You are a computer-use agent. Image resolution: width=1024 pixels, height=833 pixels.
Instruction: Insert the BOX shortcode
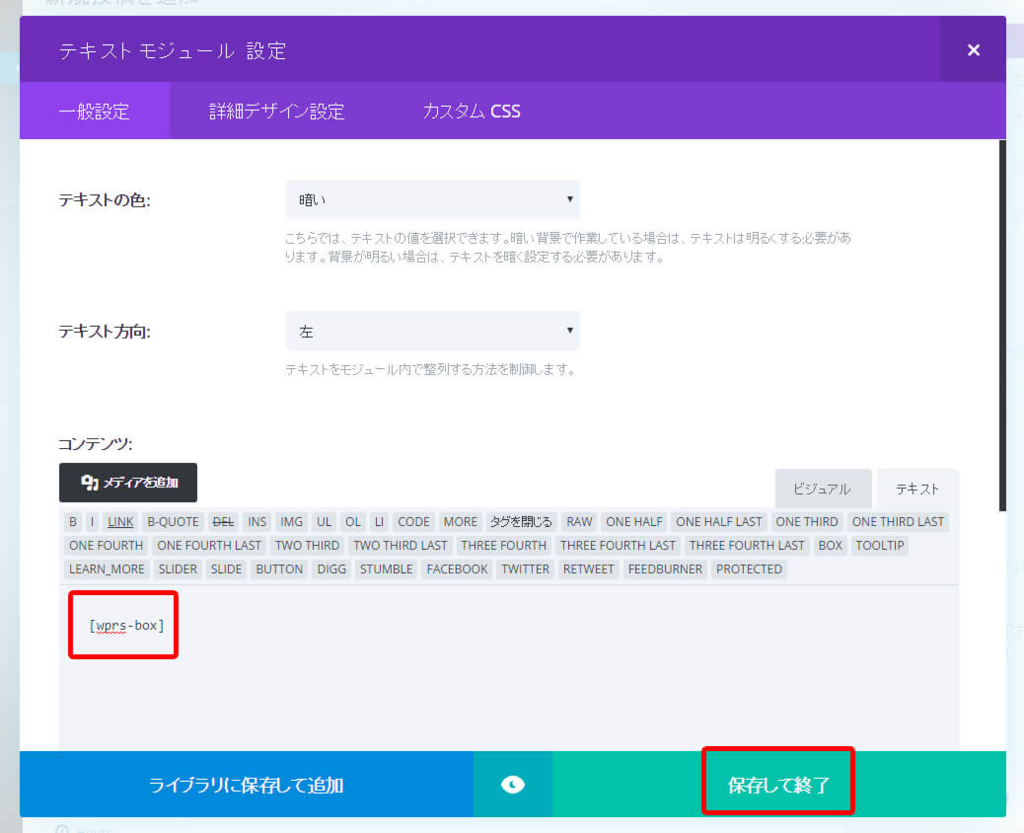(831, 545)
